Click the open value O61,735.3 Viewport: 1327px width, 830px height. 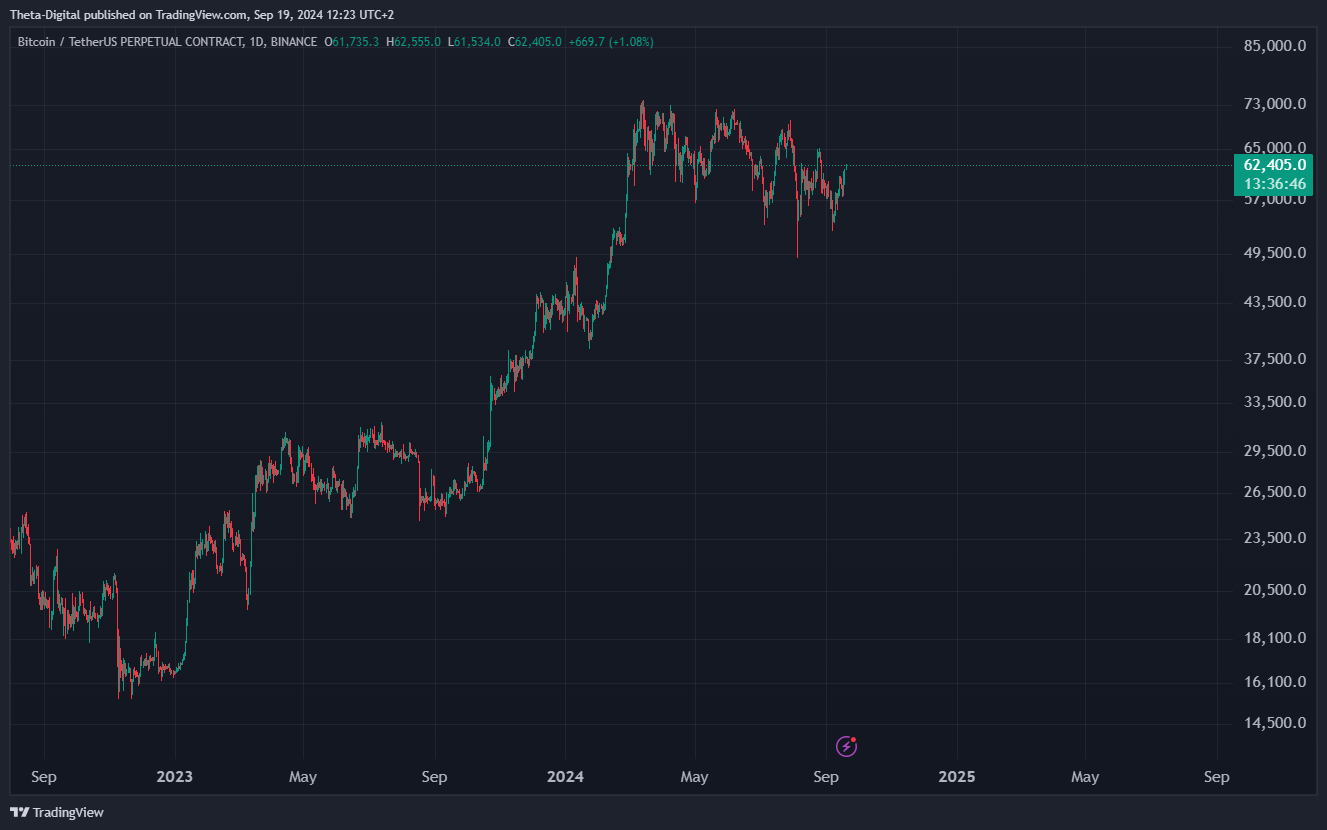pyautogui.click(x=352, y=42)
